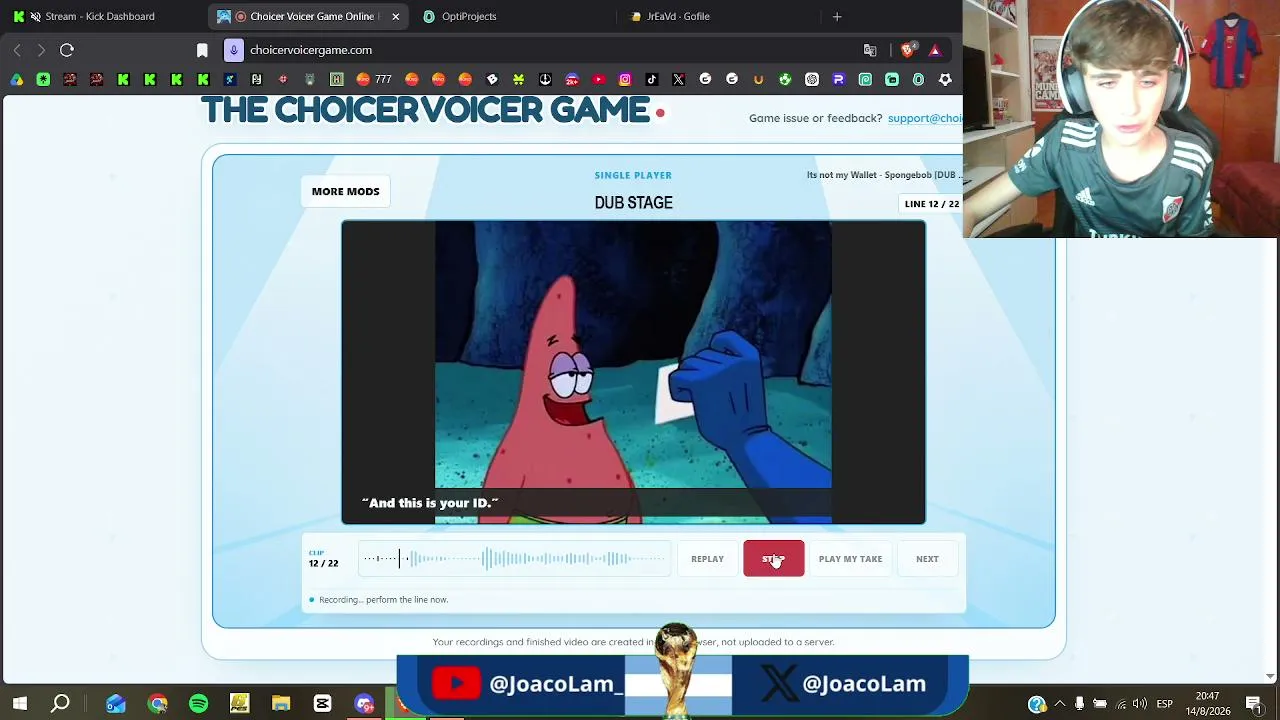Go to the NEXT line

click(927, 559)
